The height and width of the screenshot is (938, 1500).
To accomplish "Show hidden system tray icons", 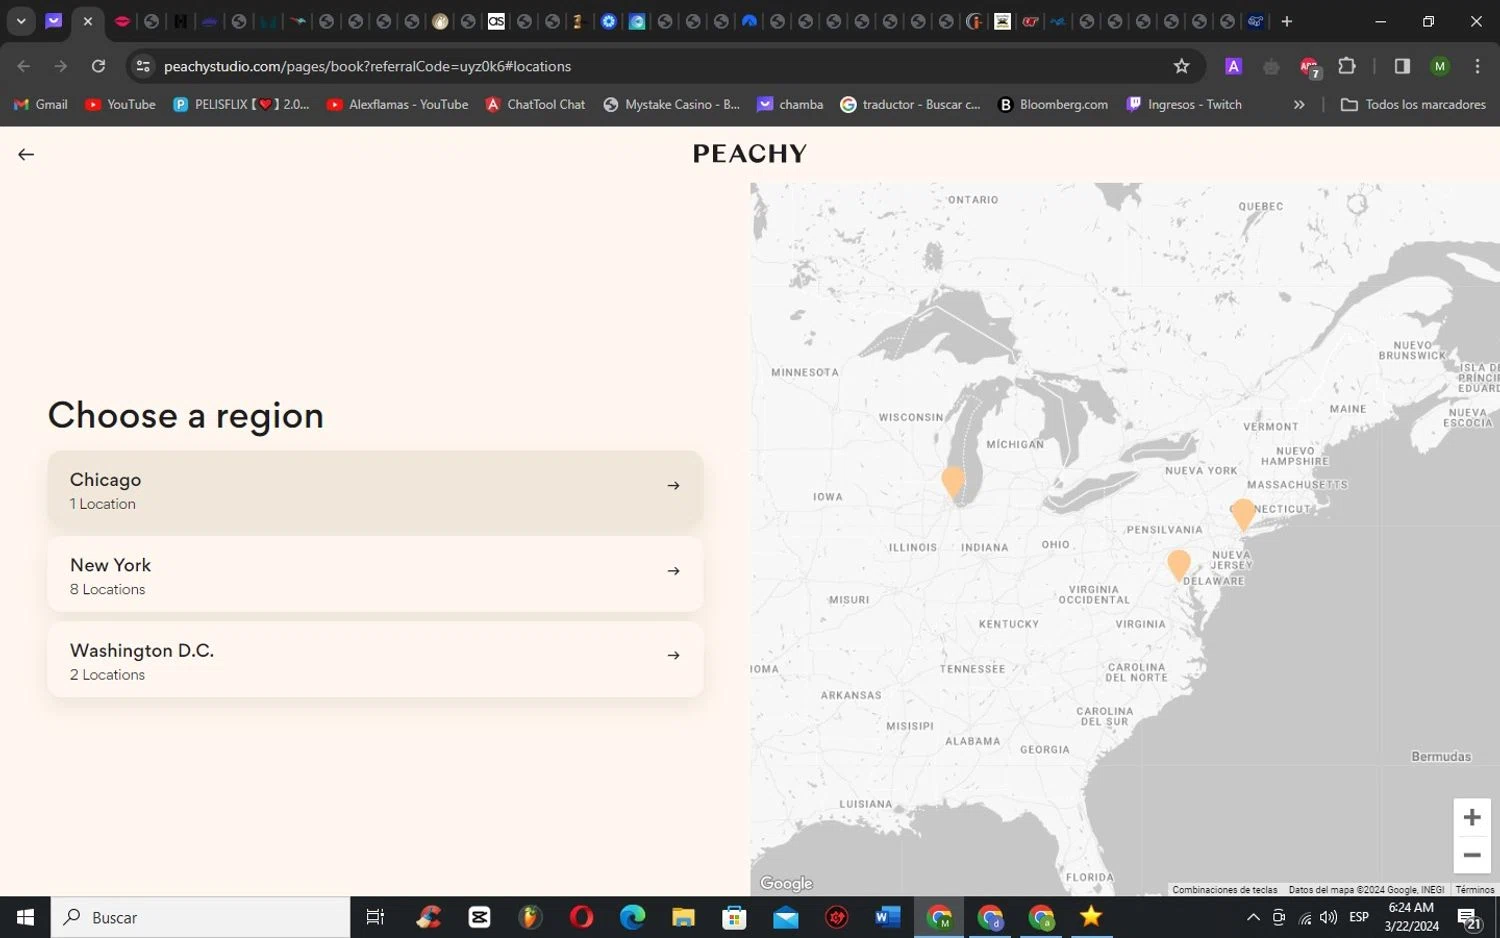I will click(1253, 917).
